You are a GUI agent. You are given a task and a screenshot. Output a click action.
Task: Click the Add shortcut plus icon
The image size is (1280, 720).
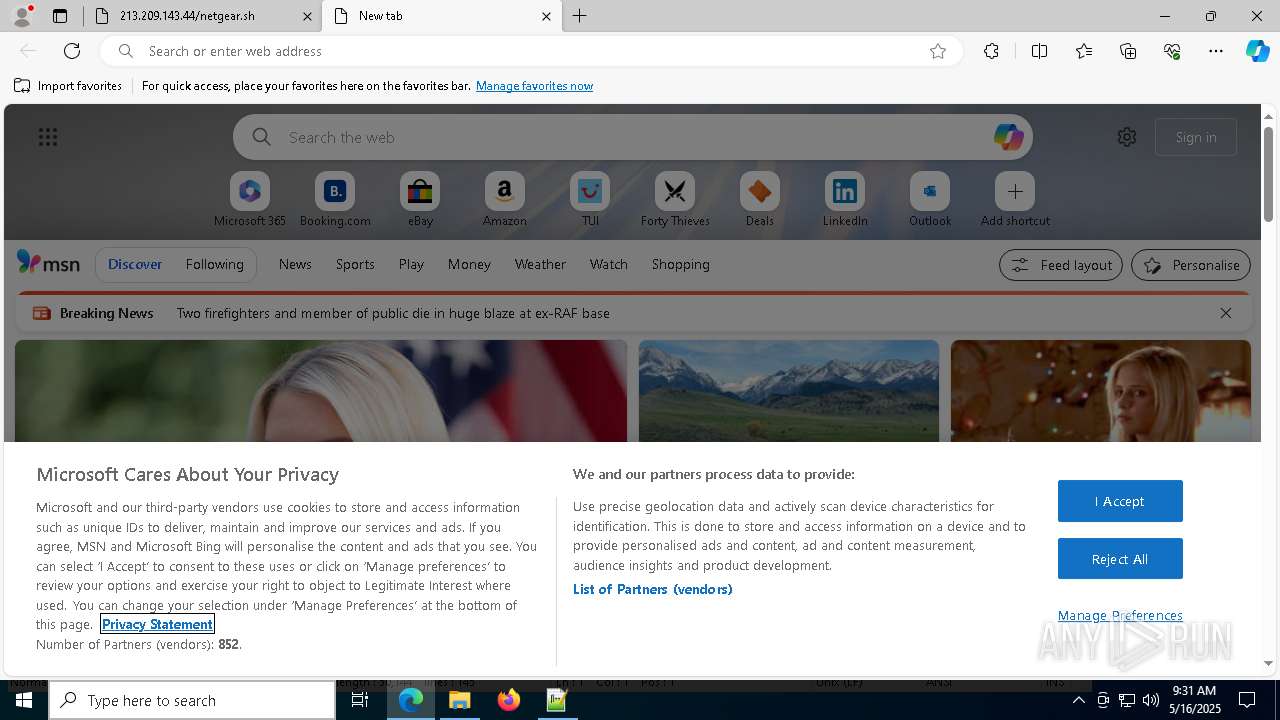click(x=1015, y=191)
